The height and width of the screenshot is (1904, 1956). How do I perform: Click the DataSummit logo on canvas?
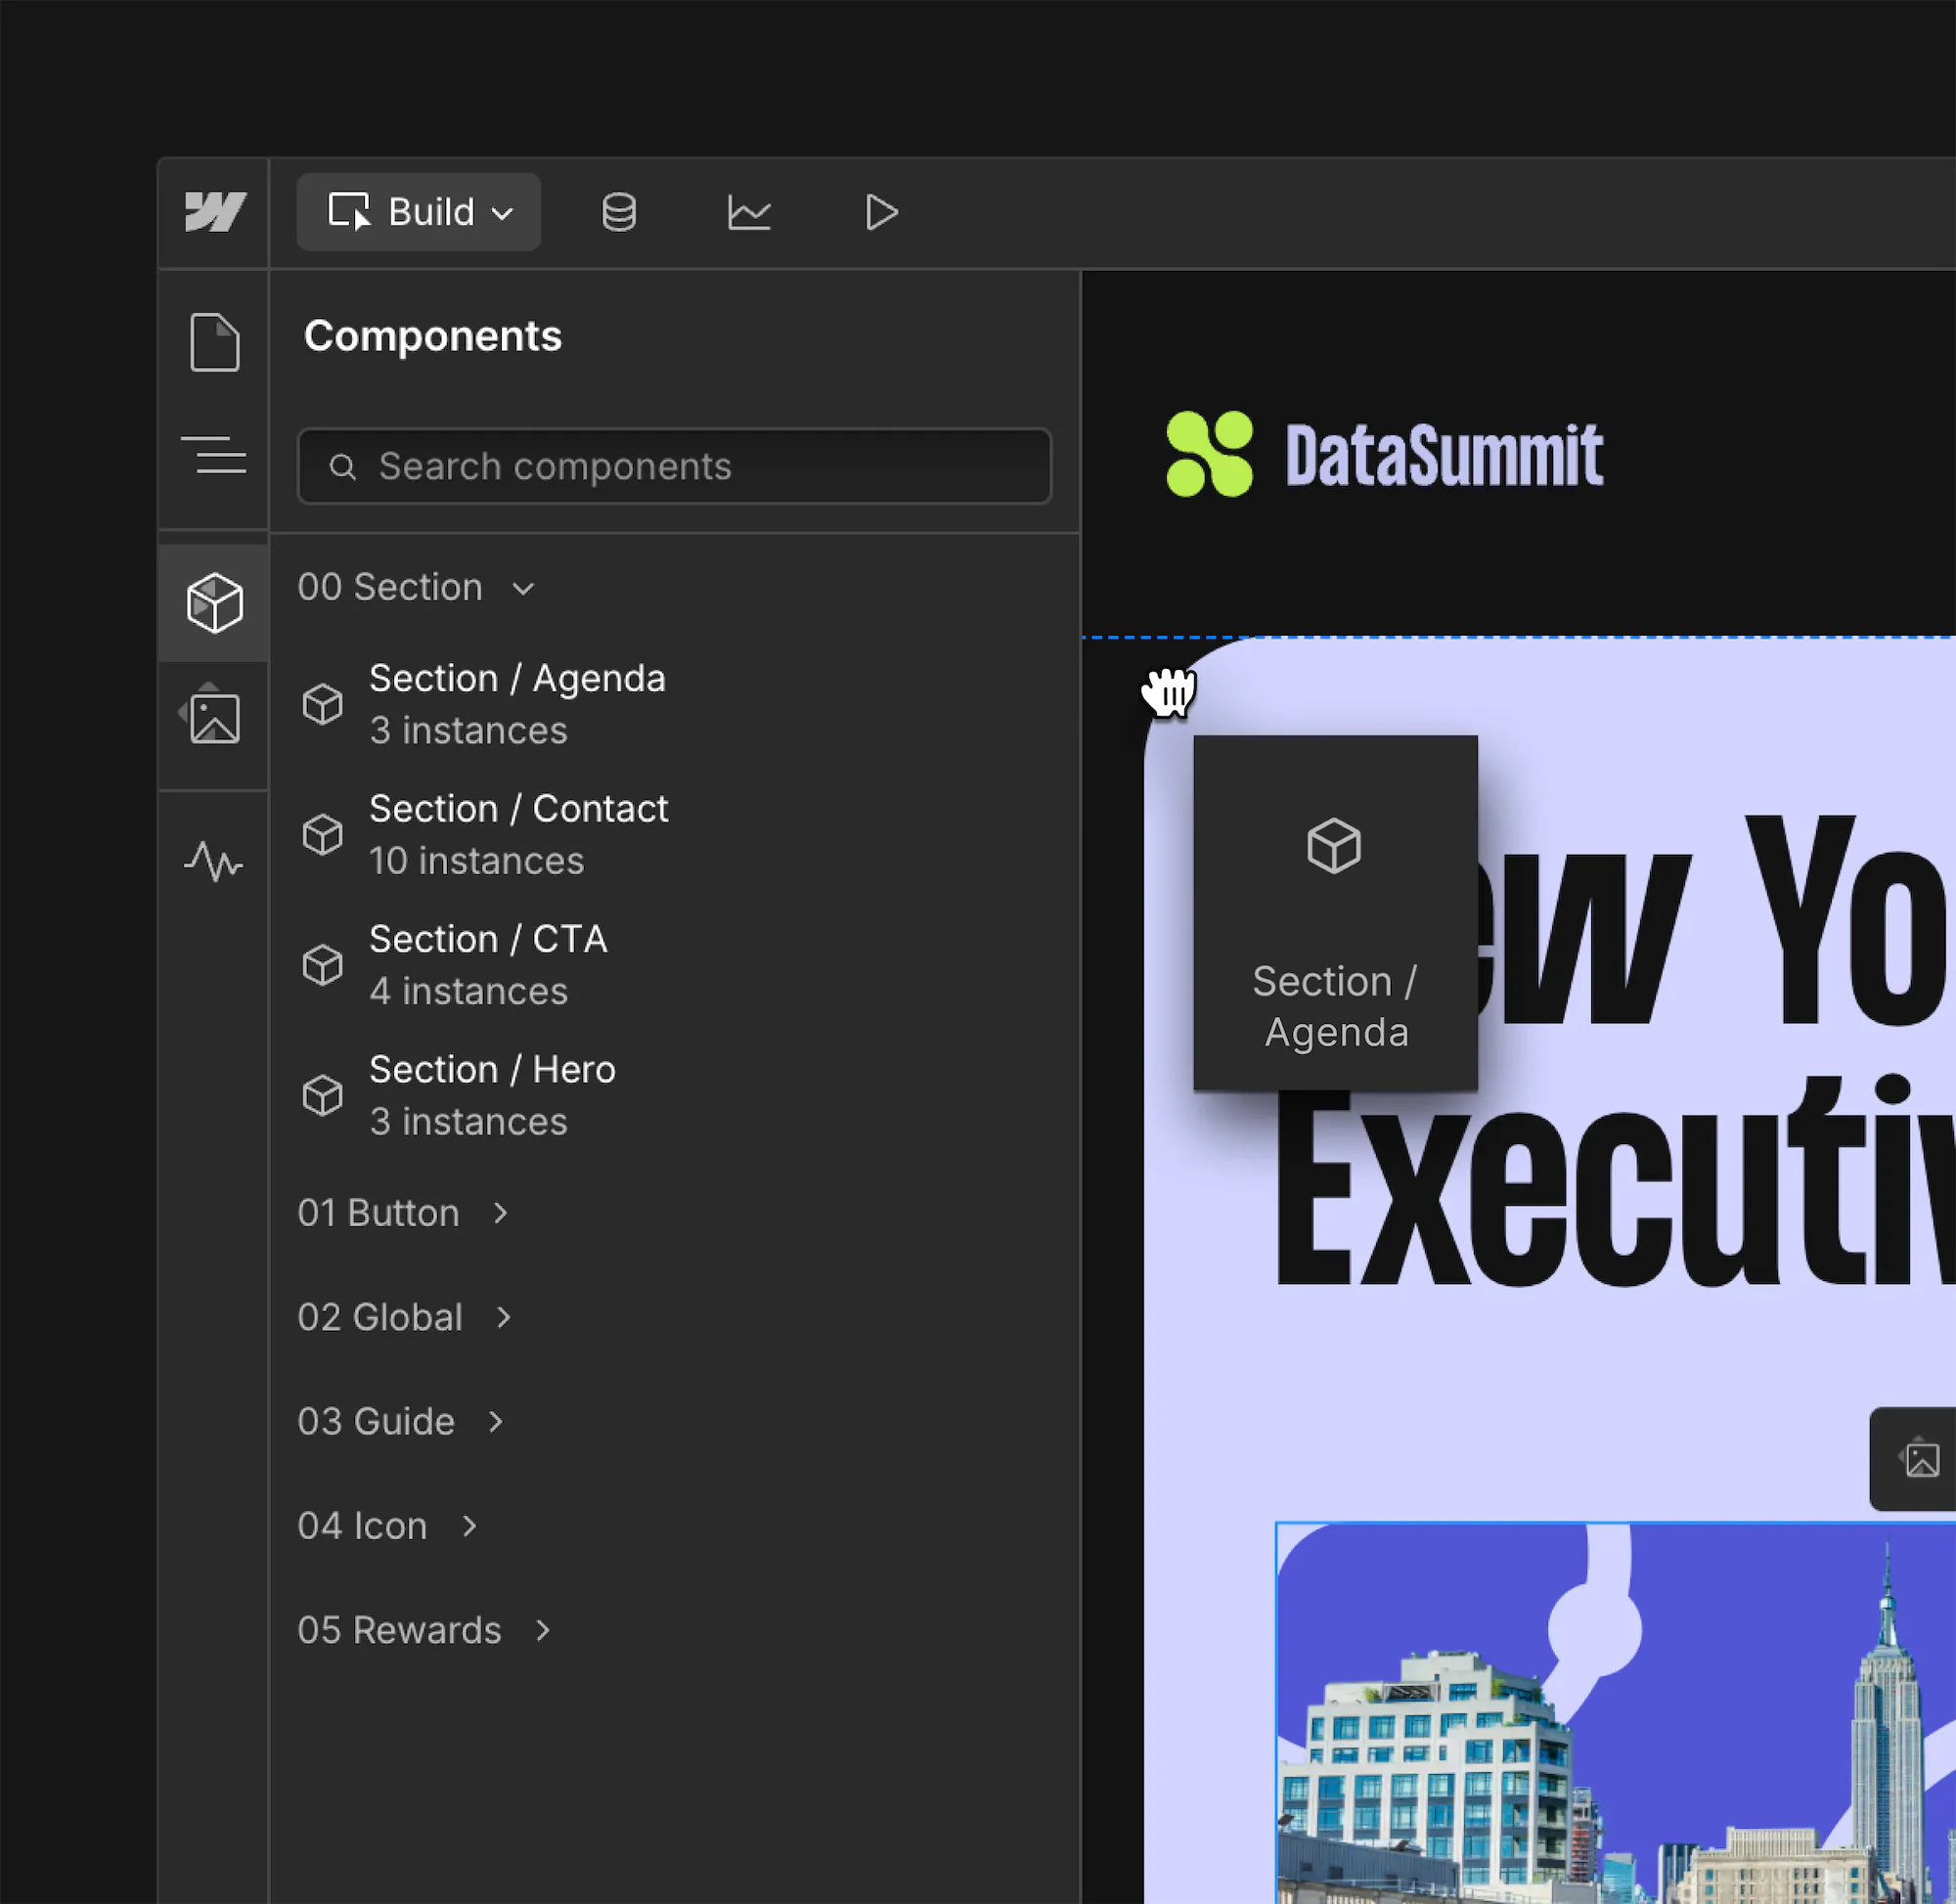pyautogui.click(x=1384, y=455)
